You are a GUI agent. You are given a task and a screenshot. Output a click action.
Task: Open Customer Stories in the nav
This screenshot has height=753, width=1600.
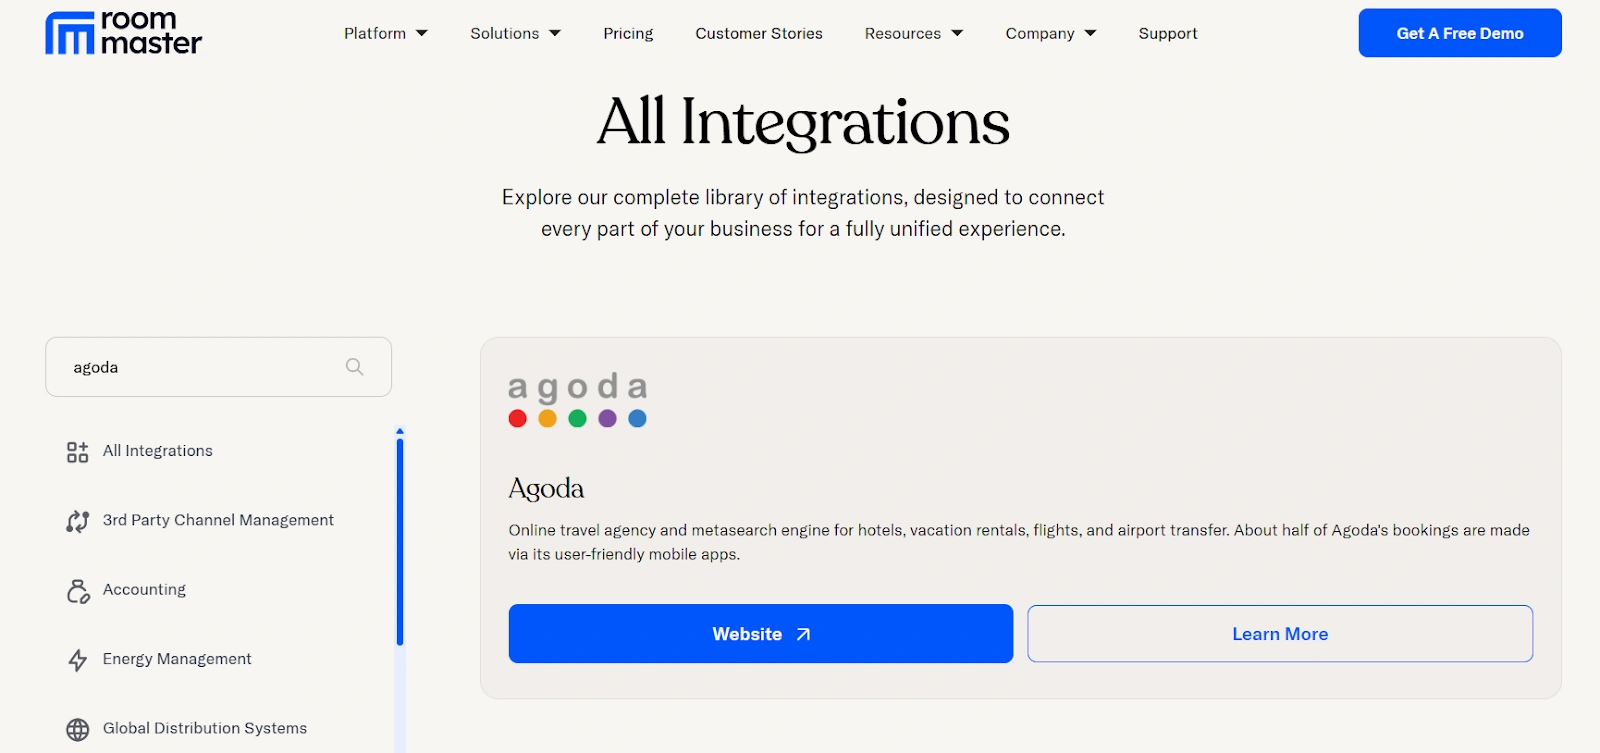(759, 33)
